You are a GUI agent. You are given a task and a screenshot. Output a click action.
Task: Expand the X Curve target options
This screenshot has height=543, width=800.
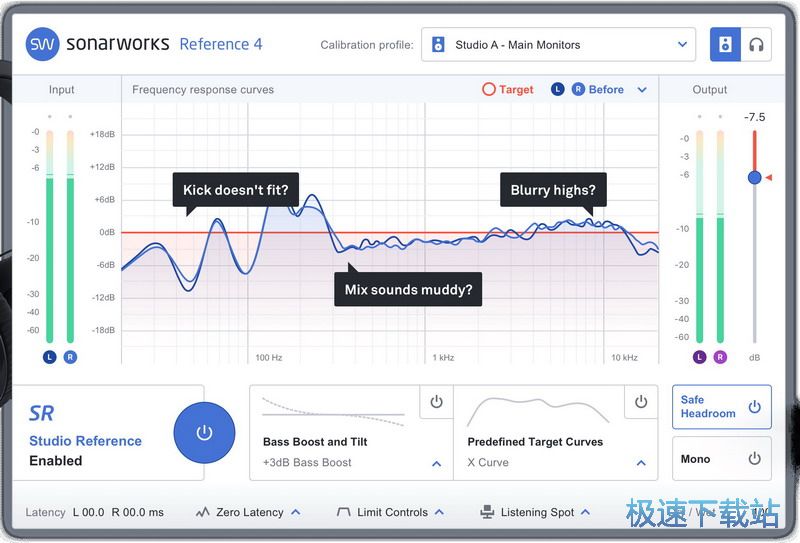[641, 463]
